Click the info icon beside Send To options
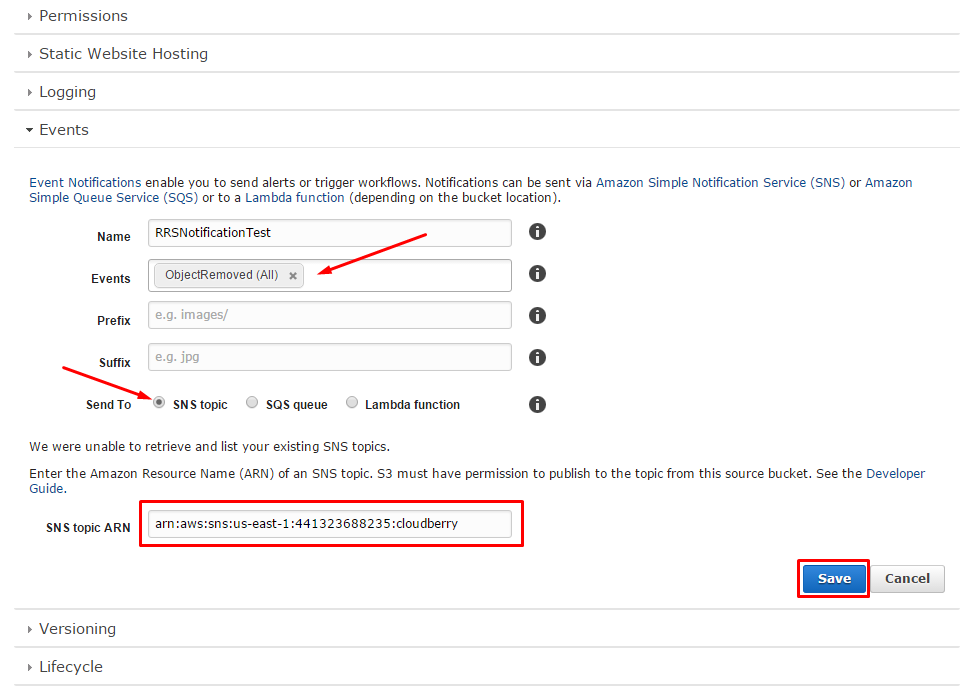 pos(537,404)
